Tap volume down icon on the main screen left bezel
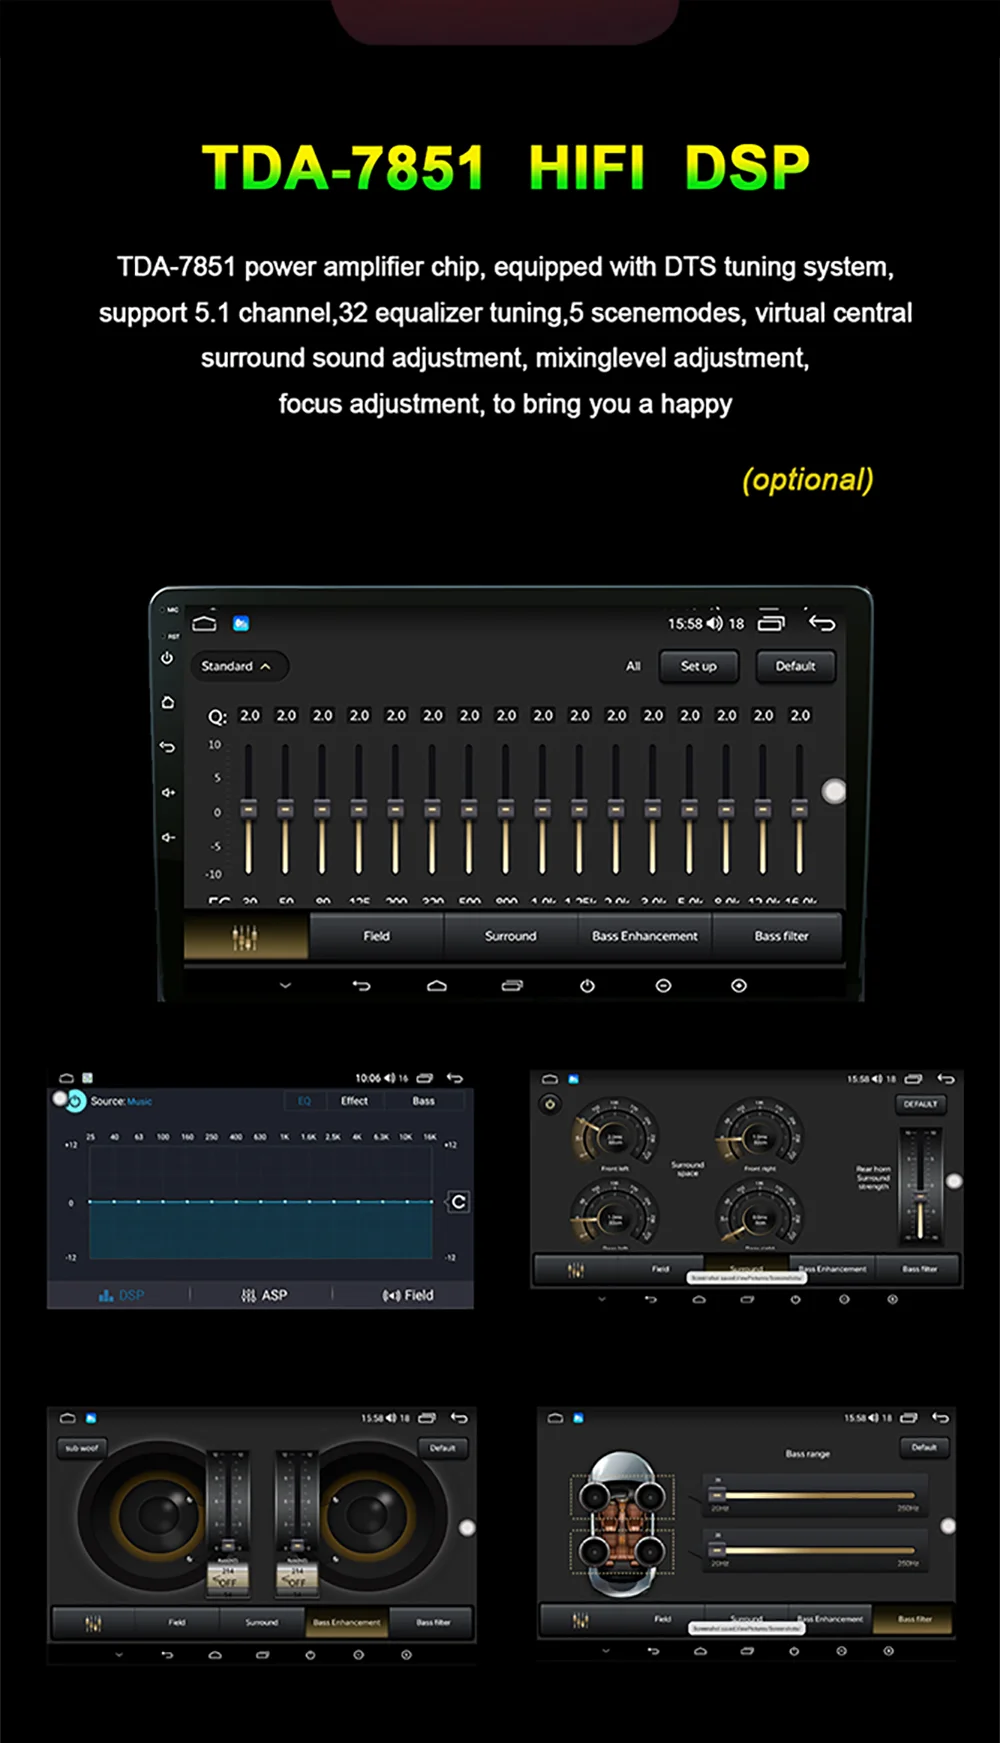 [168, 837]
